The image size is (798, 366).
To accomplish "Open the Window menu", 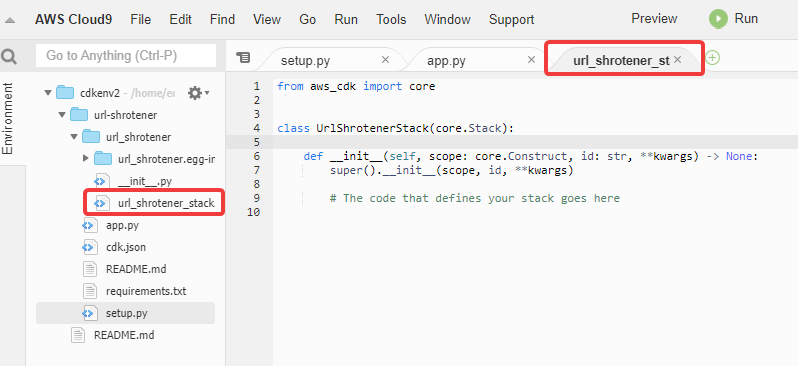I will point(447,19).
